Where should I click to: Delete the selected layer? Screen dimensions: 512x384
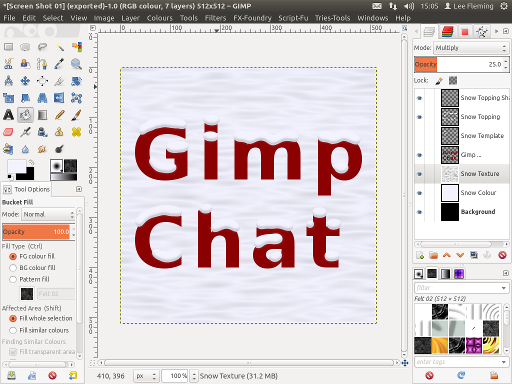[x=502, y=255]
